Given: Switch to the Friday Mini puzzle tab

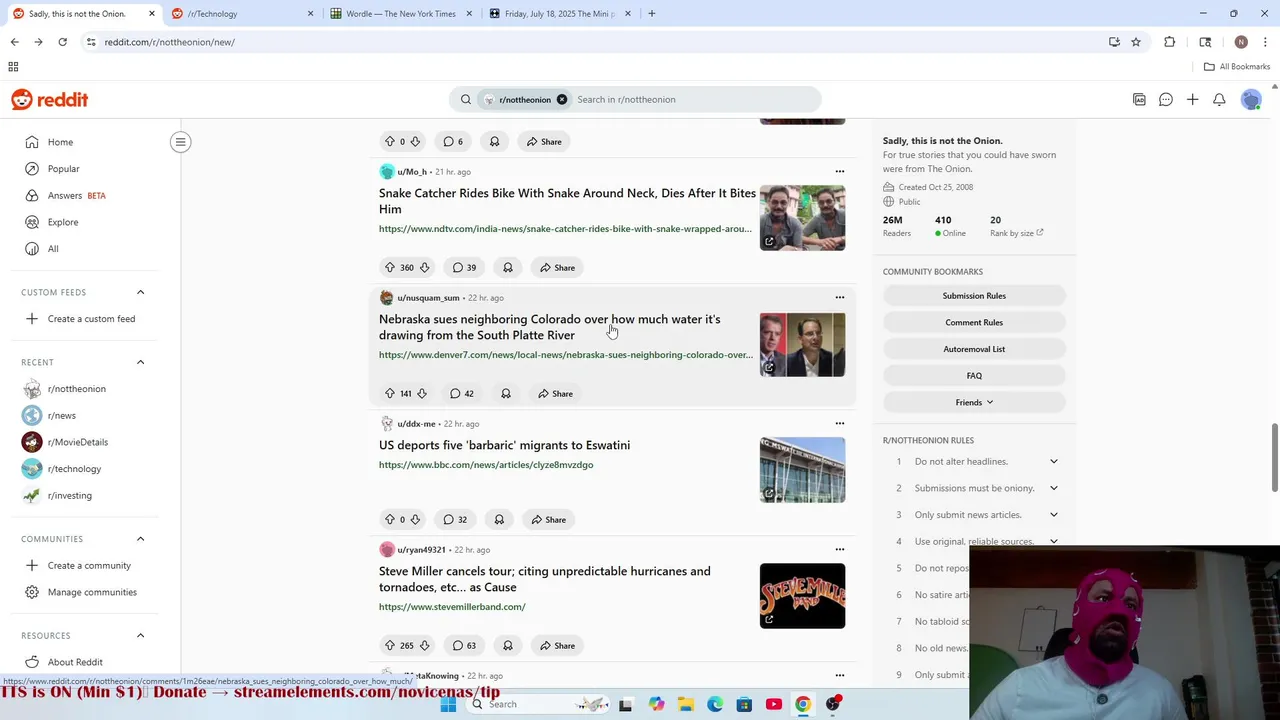Looking at the screenshot, I should pyautogui.click(x=560, y=14).
